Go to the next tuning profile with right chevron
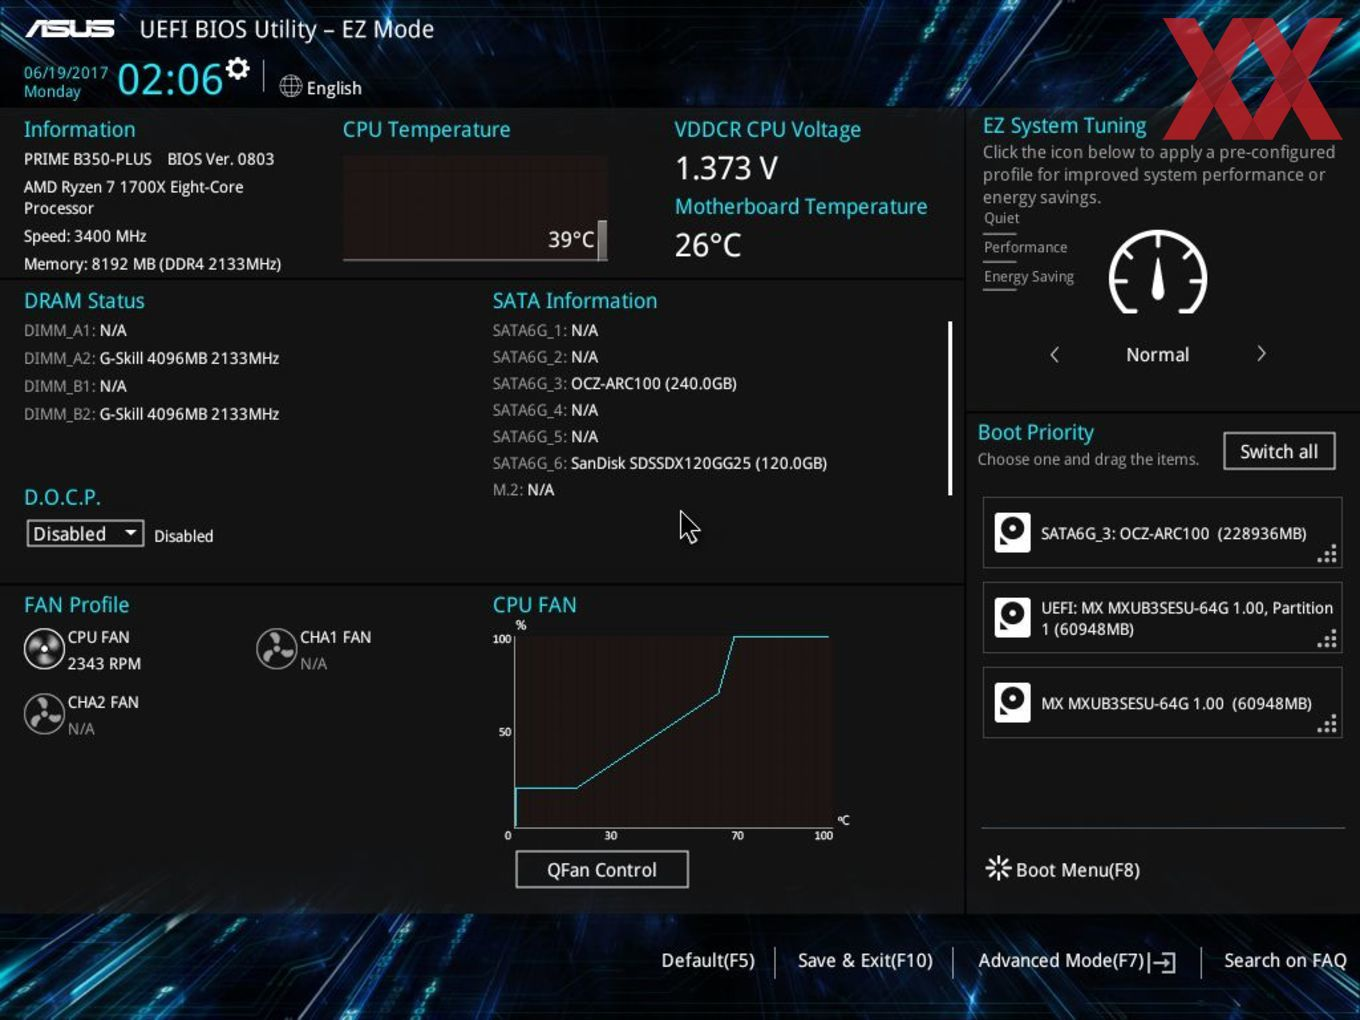This screenshot has width=1360, height=1020. (1261, 354)
